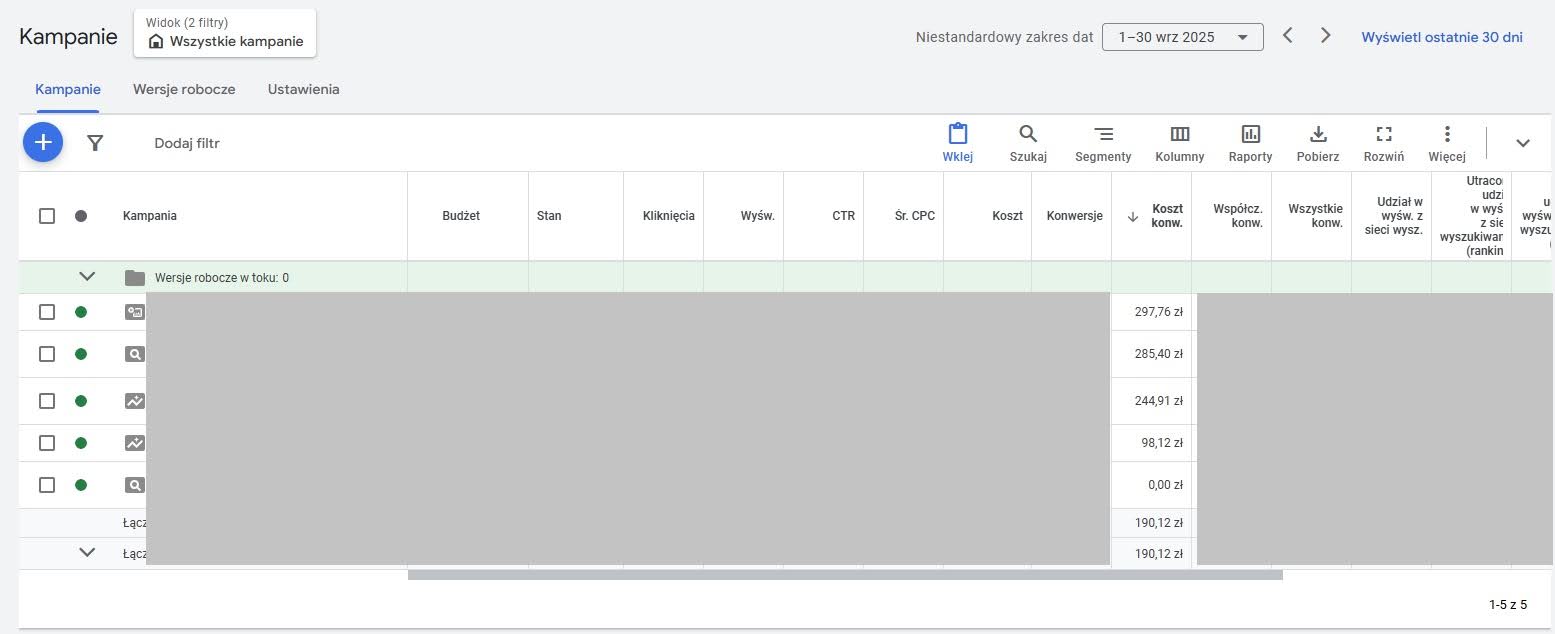This screenshot has height=634, width=1555.
Task: Click Pobierz download icon
Action: coord(1318,134)
